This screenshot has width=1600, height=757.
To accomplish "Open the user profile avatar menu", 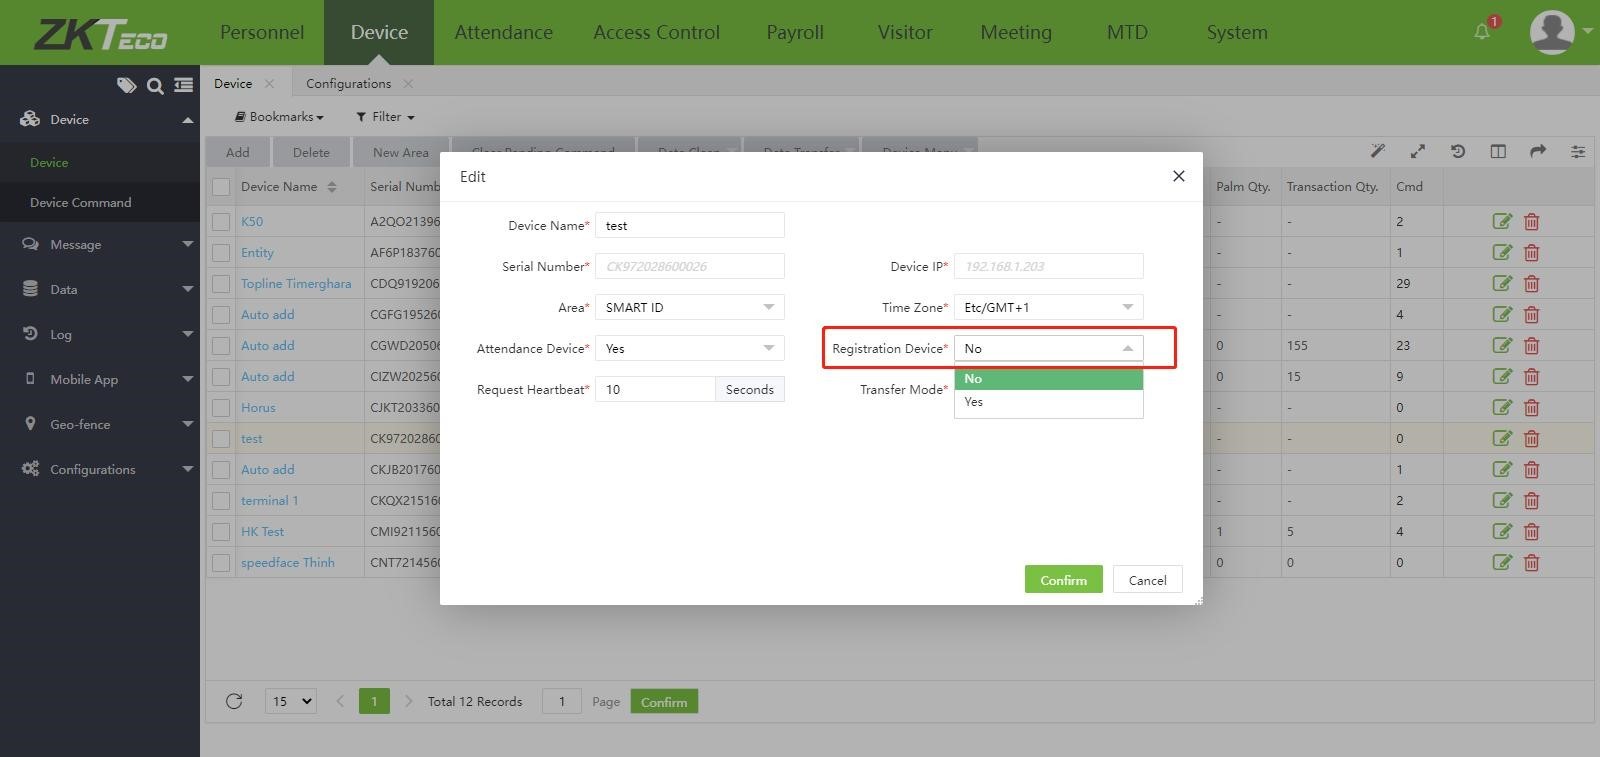I will click(x=1552, y=32).
